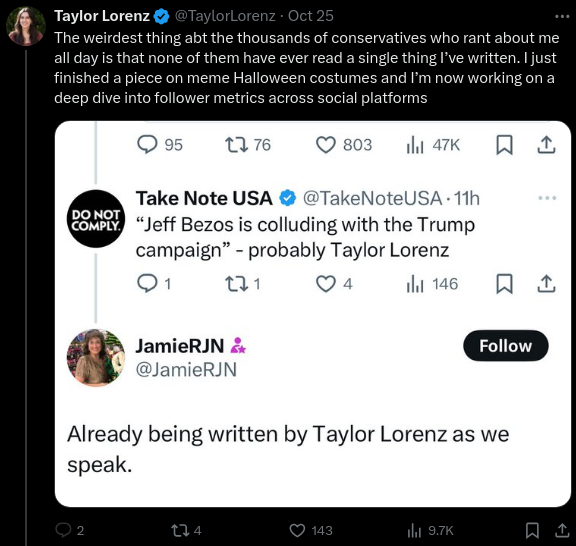The width and height of the screenshot is (576, 546).
Task: Open the embedded screenshot image of quoted tweets
Action: coord(313,314)
